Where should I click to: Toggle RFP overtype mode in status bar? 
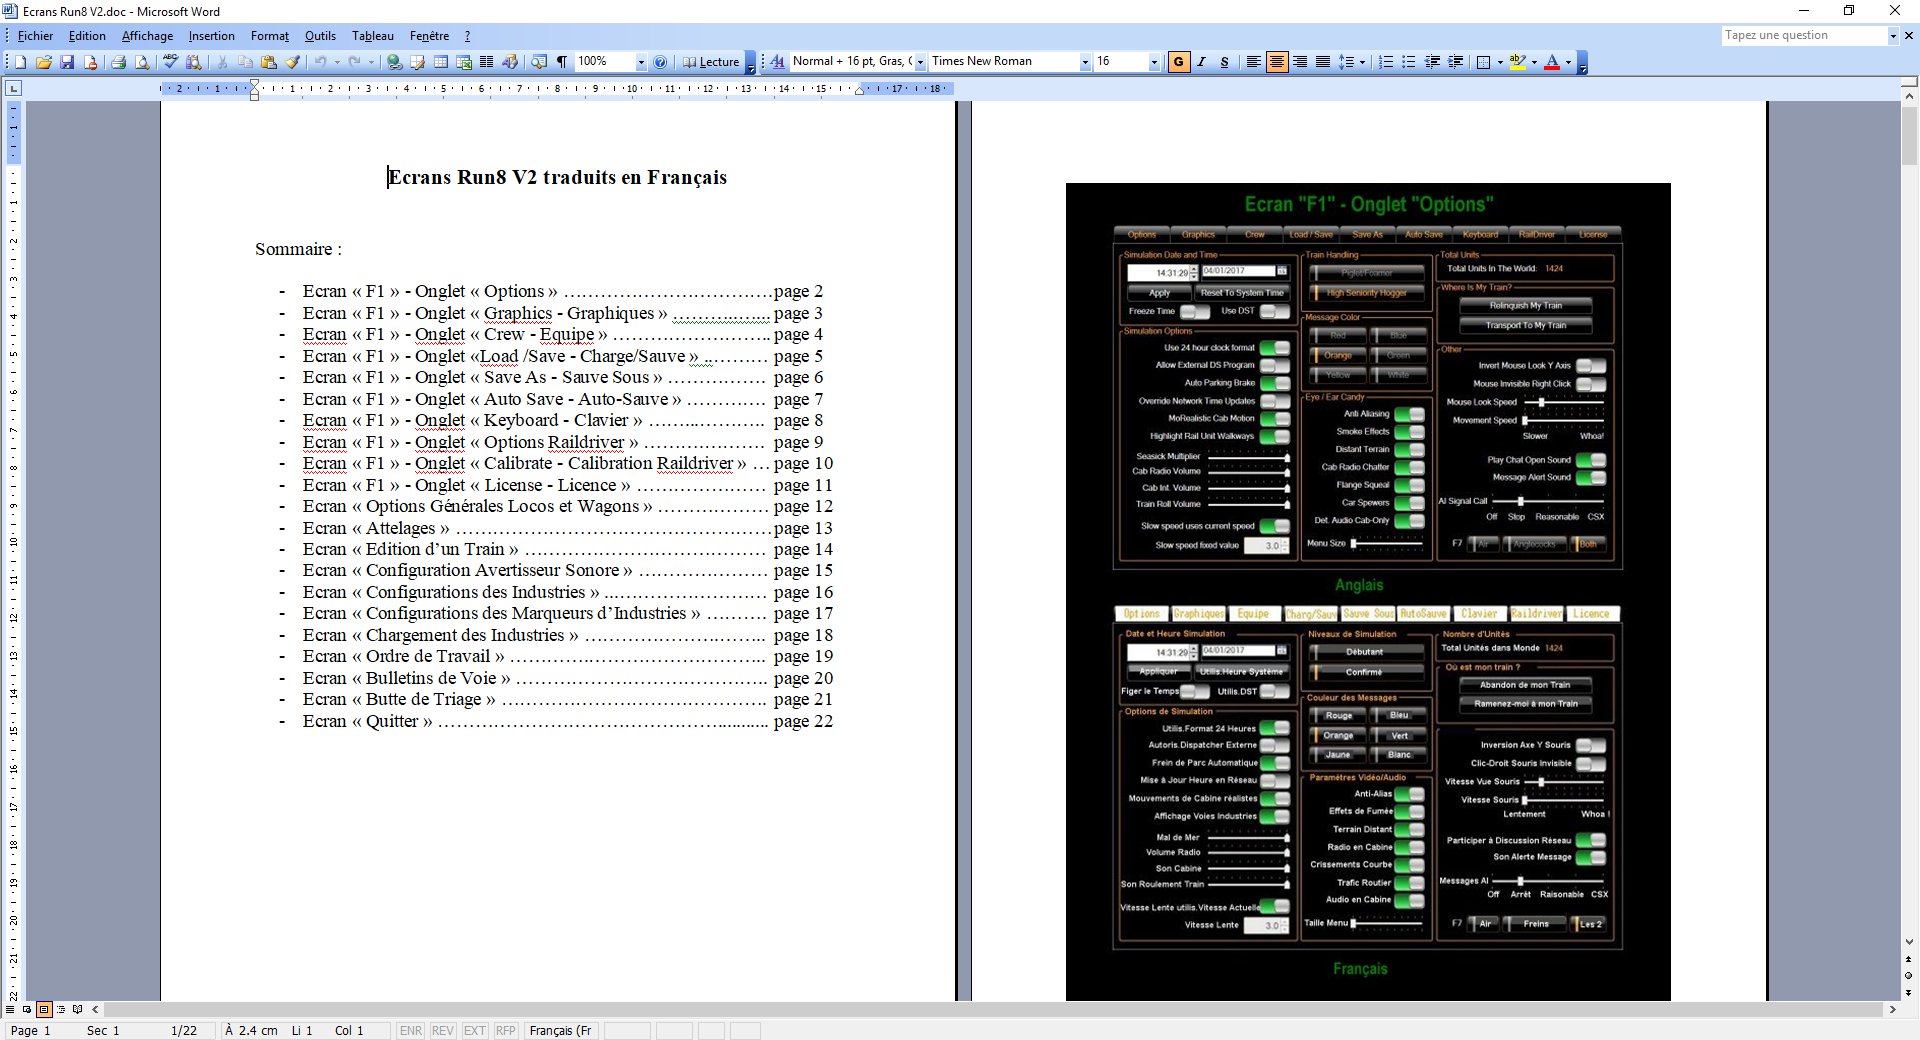[x=506, y=1031]
